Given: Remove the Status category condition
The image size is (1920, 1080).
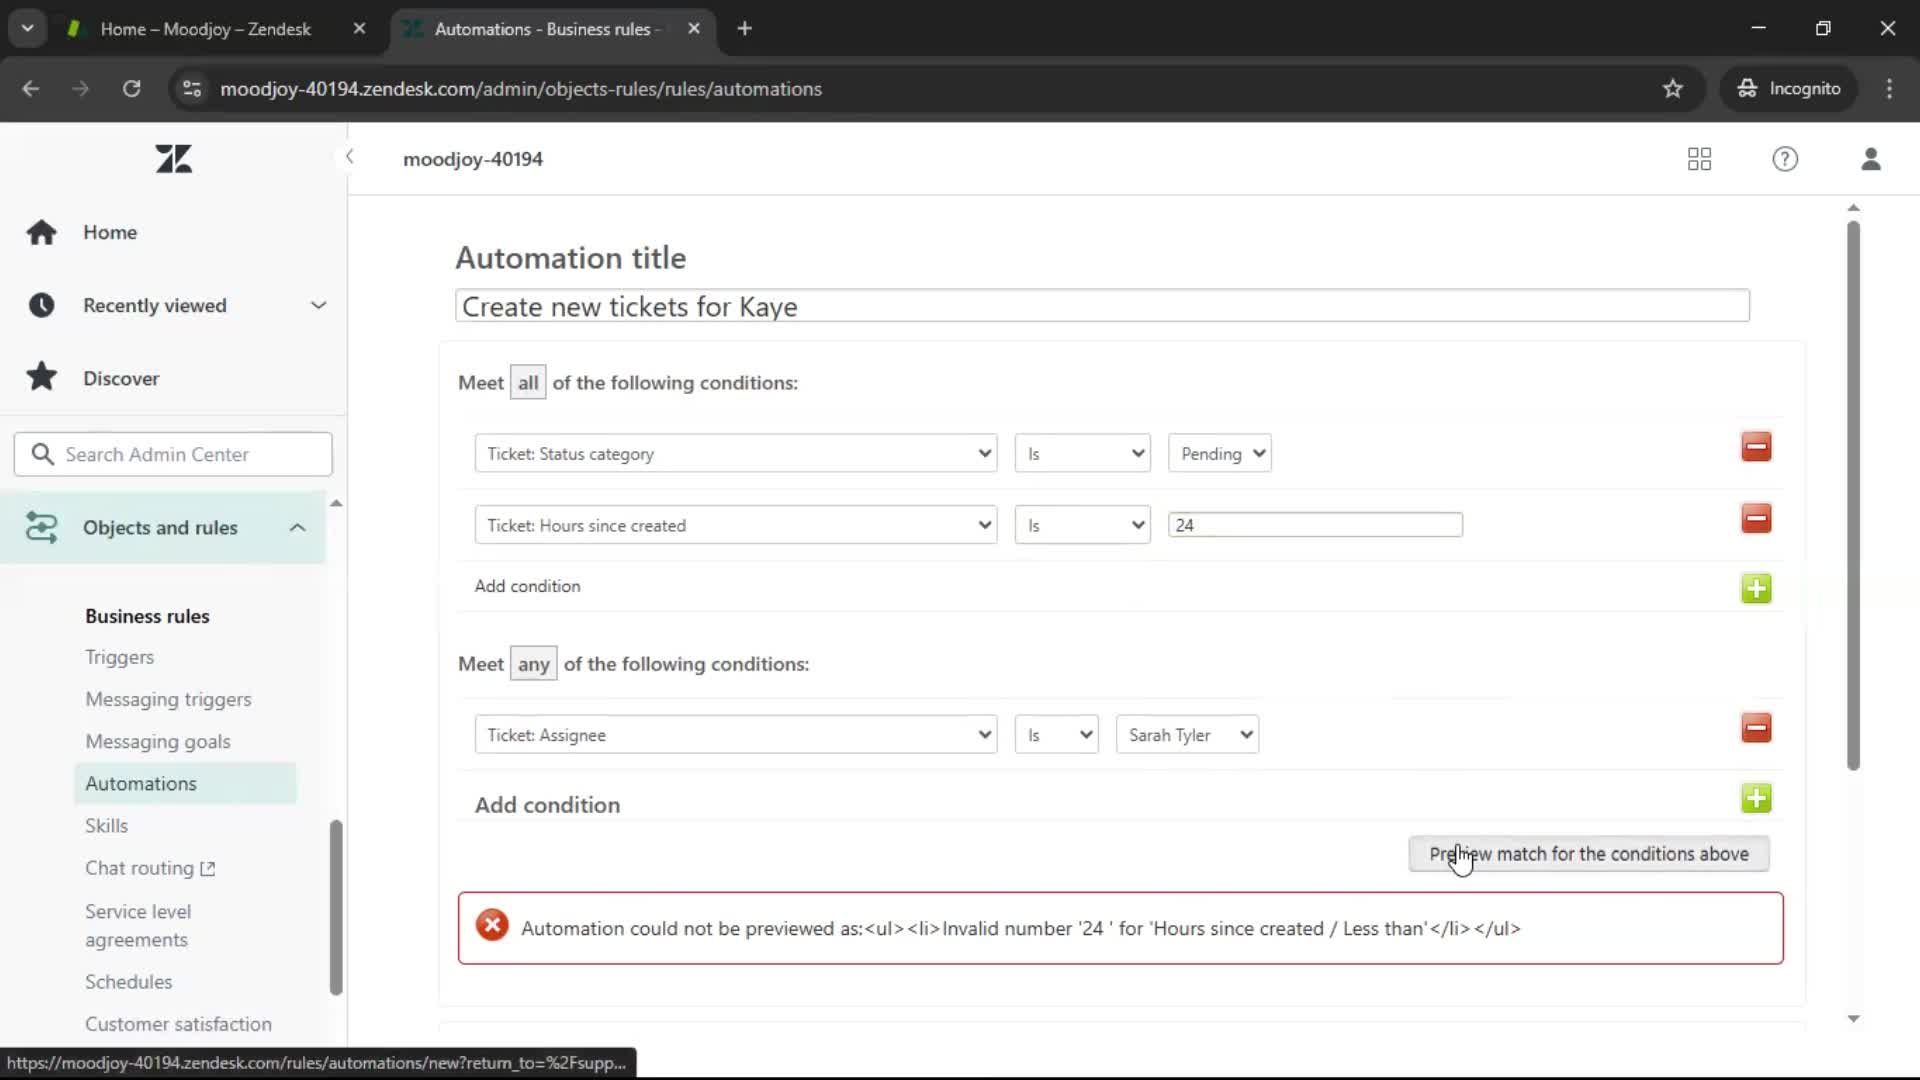Looking at the screenshot, I should point(1756,446).
